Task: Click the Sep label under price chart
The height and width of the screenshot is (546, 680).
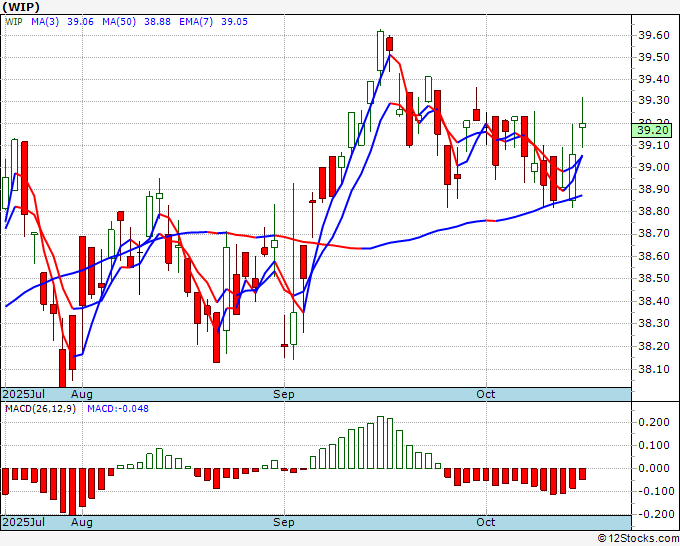Action: [x=284, y=395]
